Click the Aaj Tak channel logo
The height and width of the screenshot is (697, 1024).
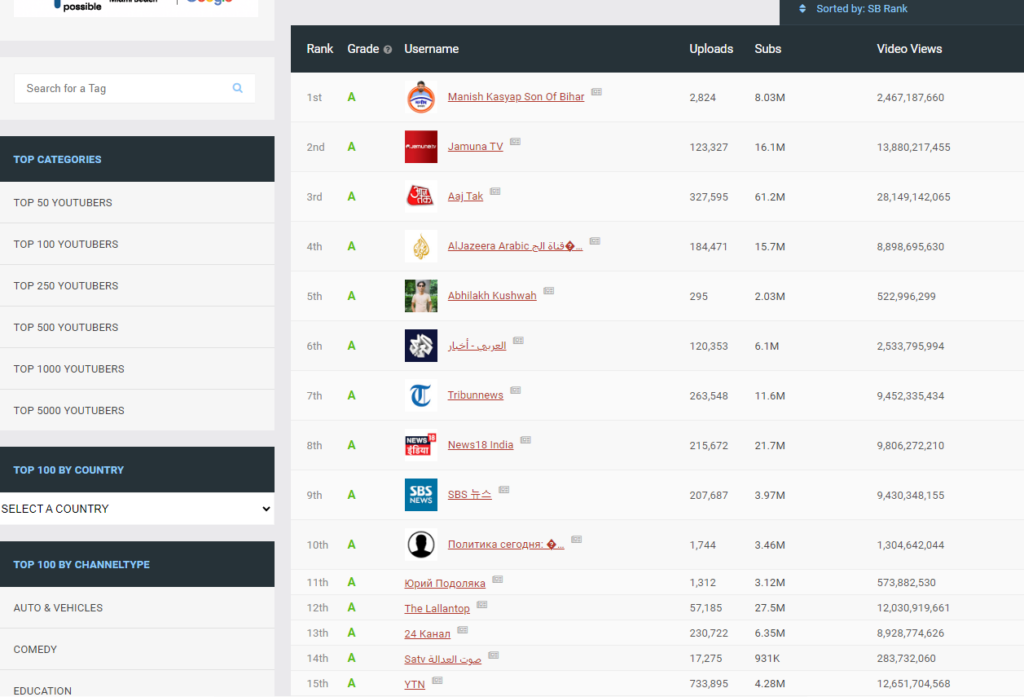(x=421, y=197)
